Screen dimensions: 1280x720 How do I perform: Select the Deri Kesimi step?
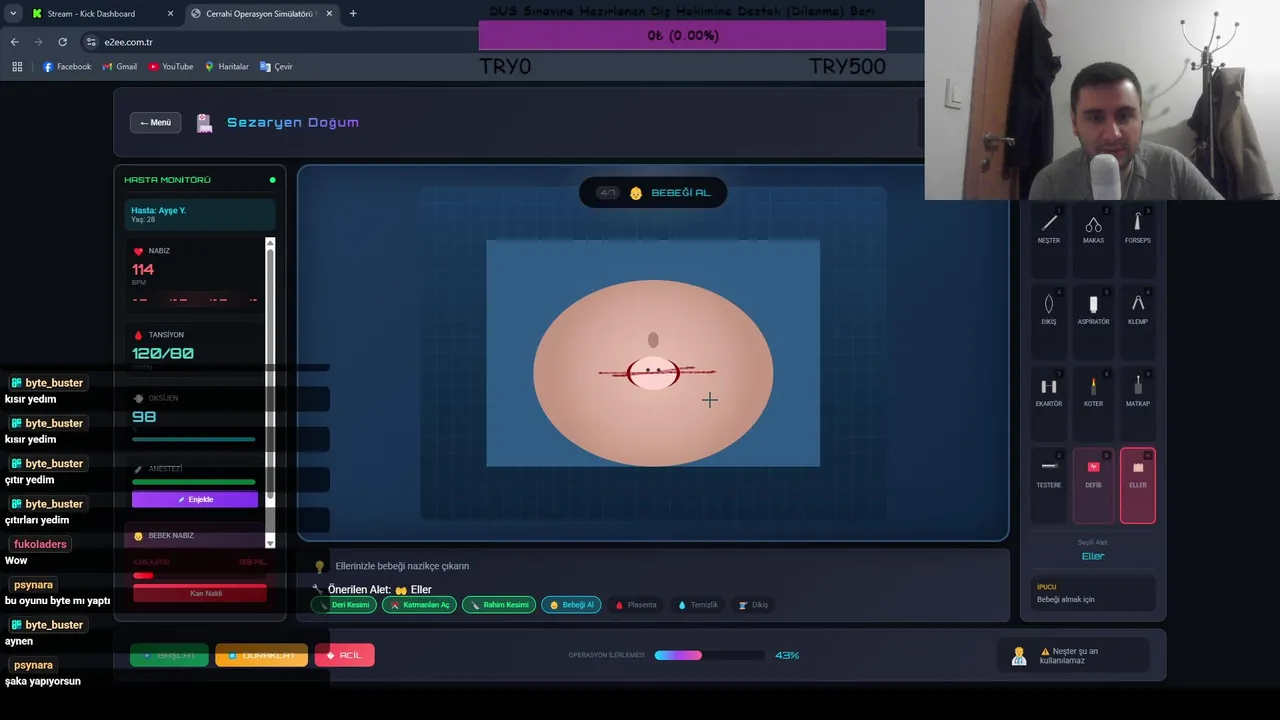344,605
